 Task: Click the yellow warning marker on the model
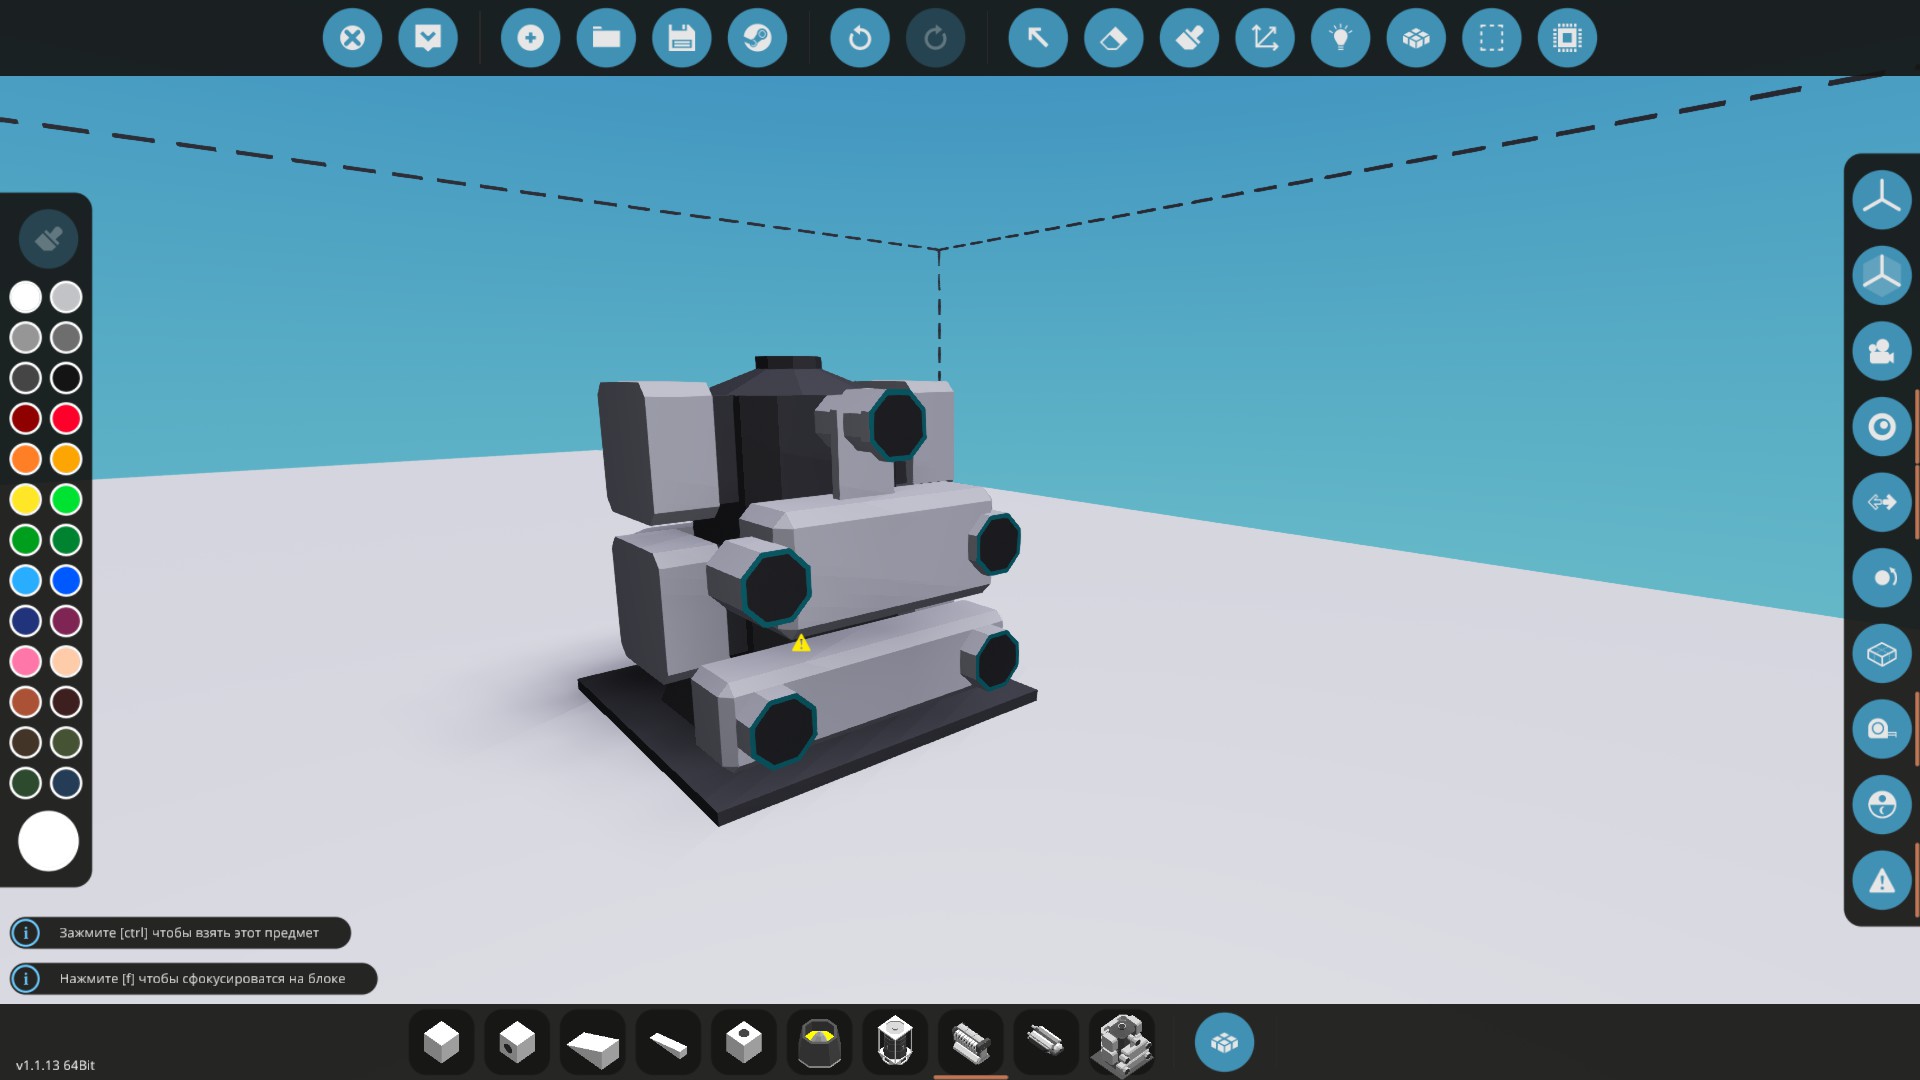pos(801,643)
